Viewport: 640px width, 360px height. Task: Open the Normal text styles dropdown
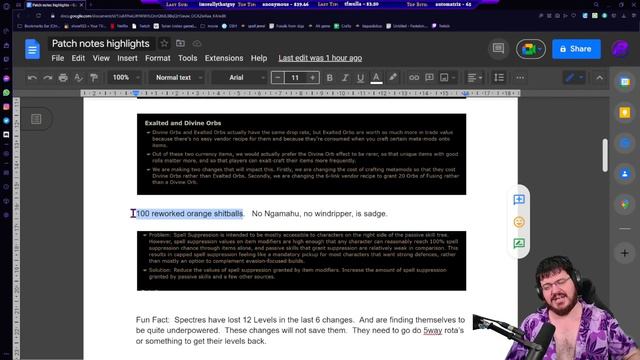pyautogui.click(x=178, y=78)
